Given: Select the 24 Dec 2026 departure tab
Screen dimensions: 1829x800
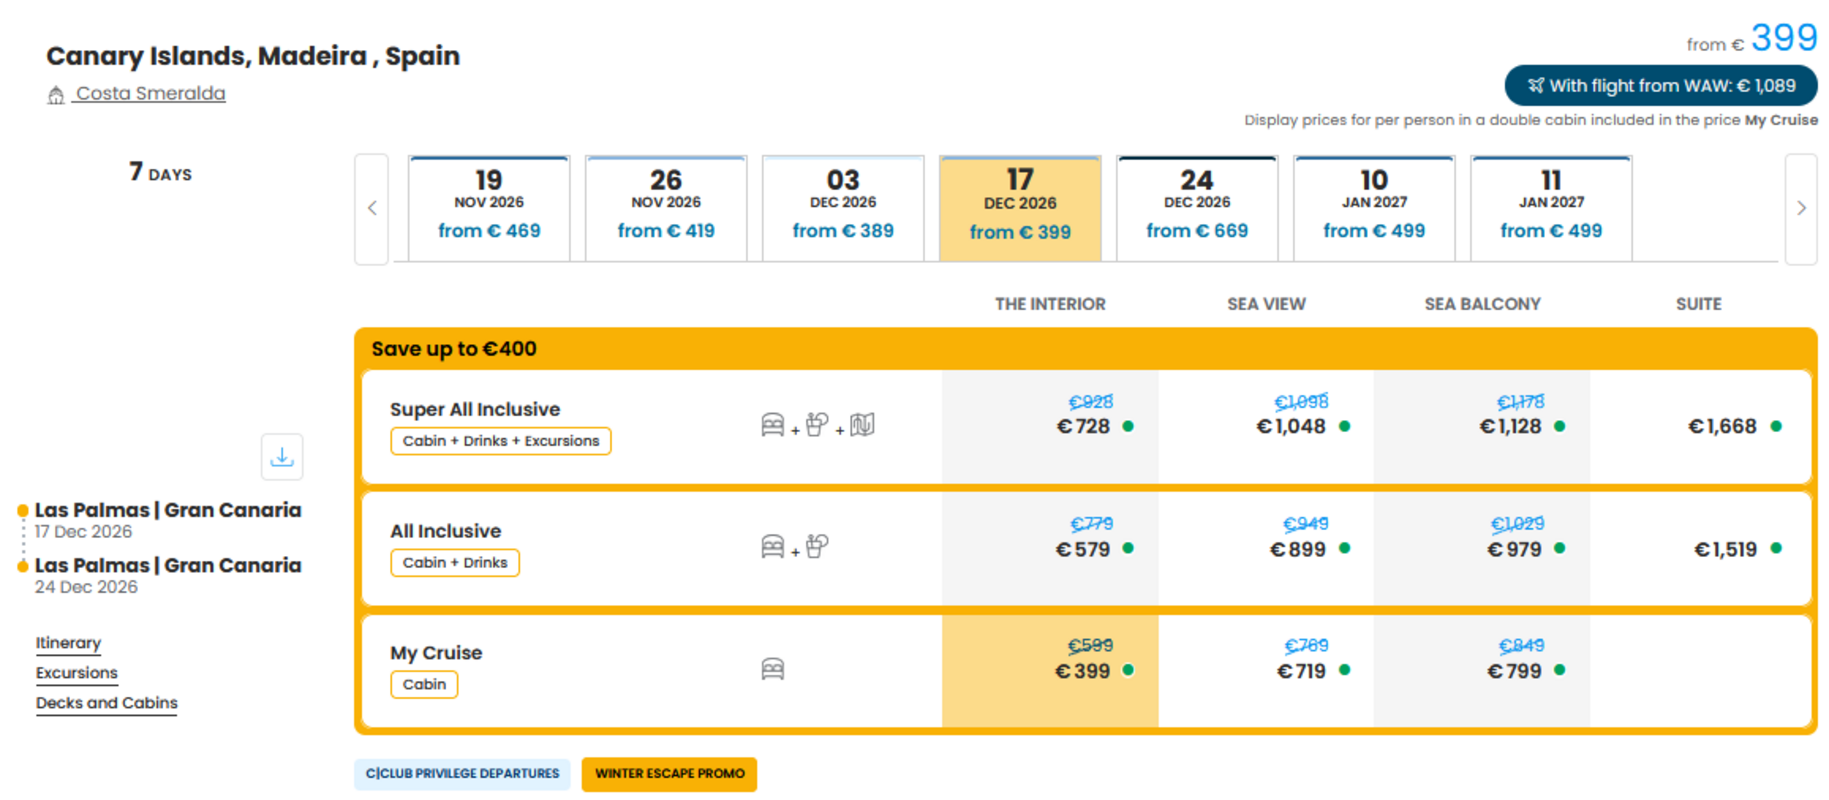Looking at the screenshot, I should [1197, 208].
